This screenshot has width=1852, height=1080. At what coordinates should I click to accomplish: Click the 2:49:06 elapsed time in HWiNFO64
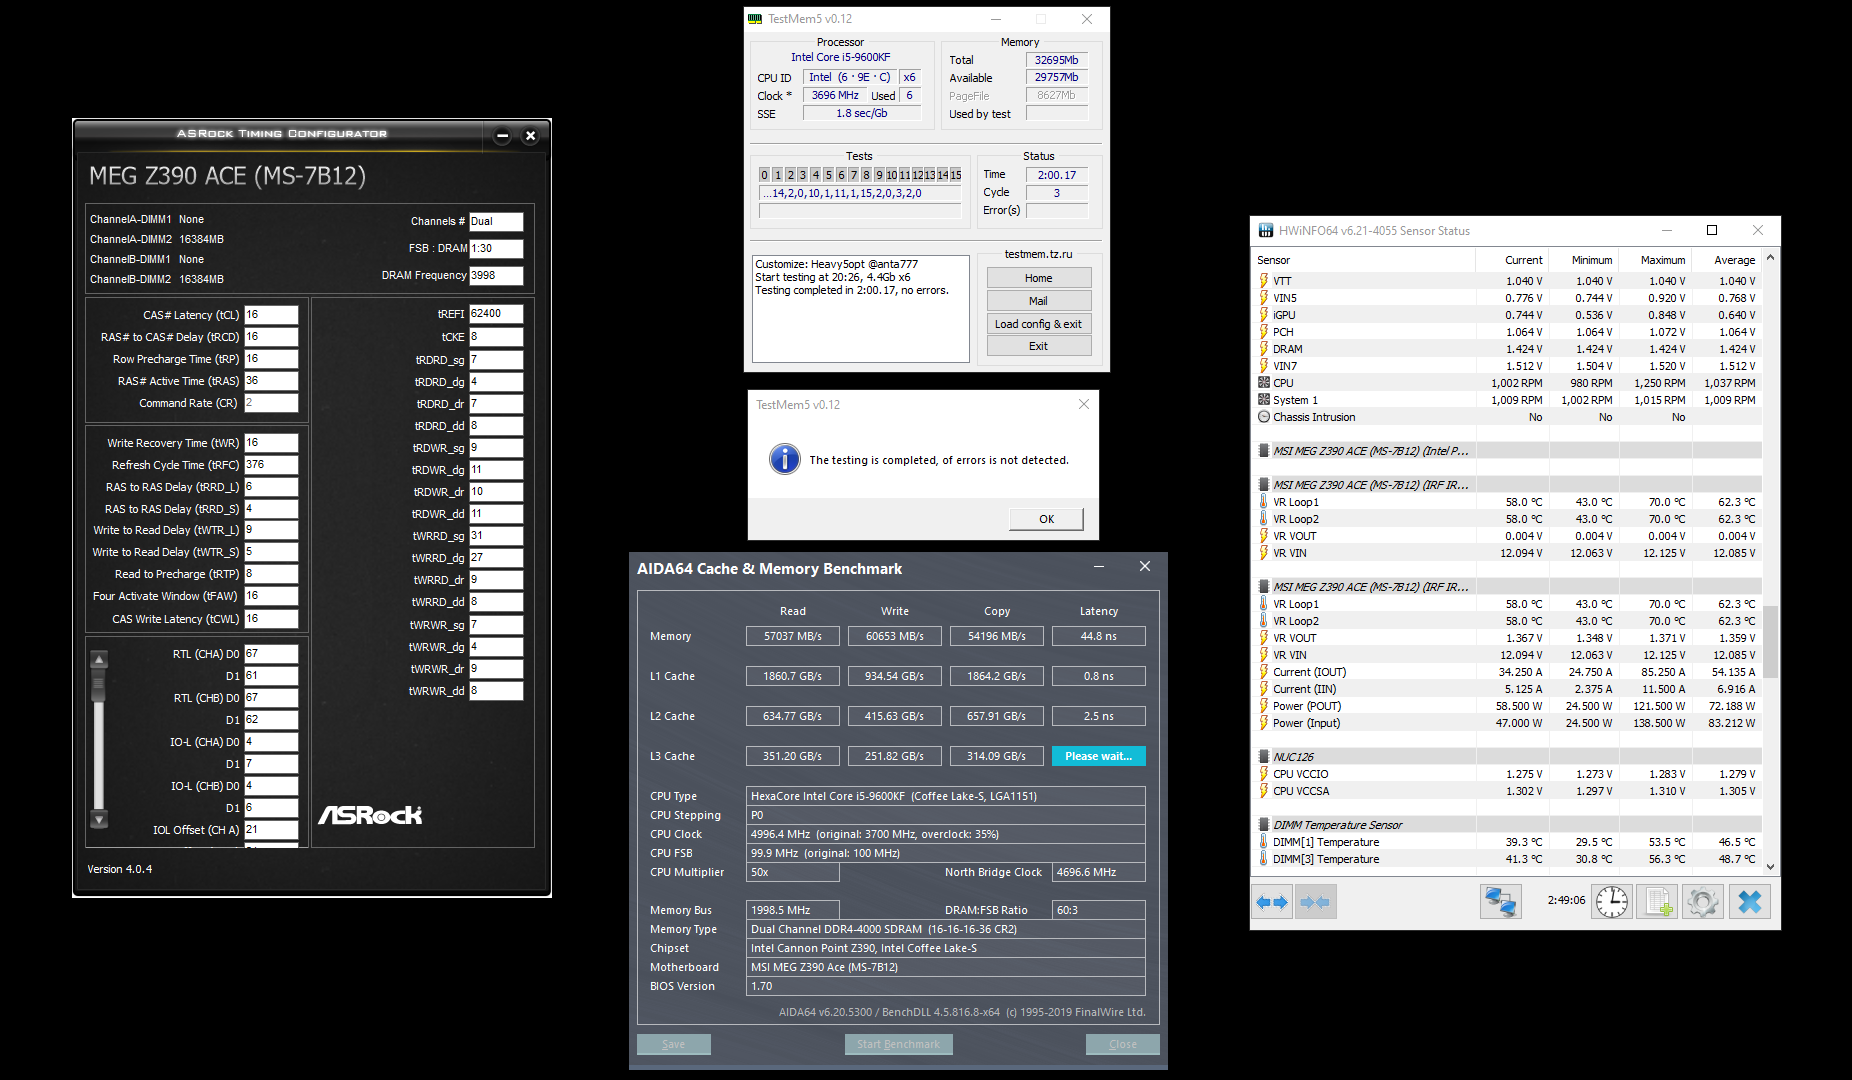1566,900
